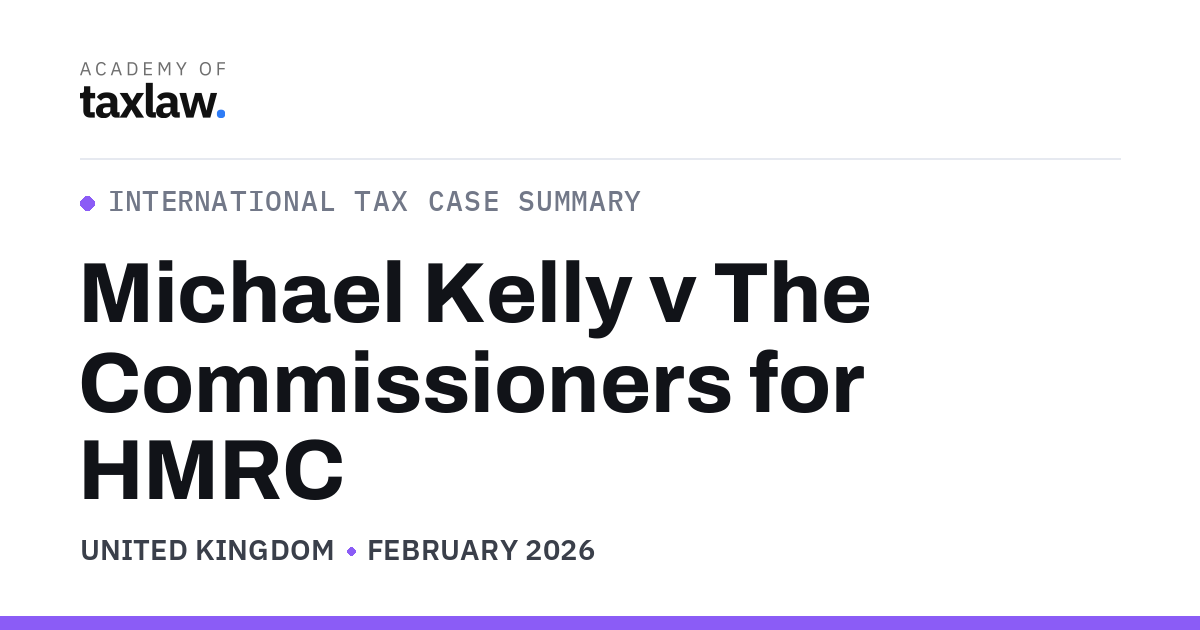Viewport: 1200px width, 630px height.
Task: Click the word INTERNATIONAL in category label
Action: (222, 202)
